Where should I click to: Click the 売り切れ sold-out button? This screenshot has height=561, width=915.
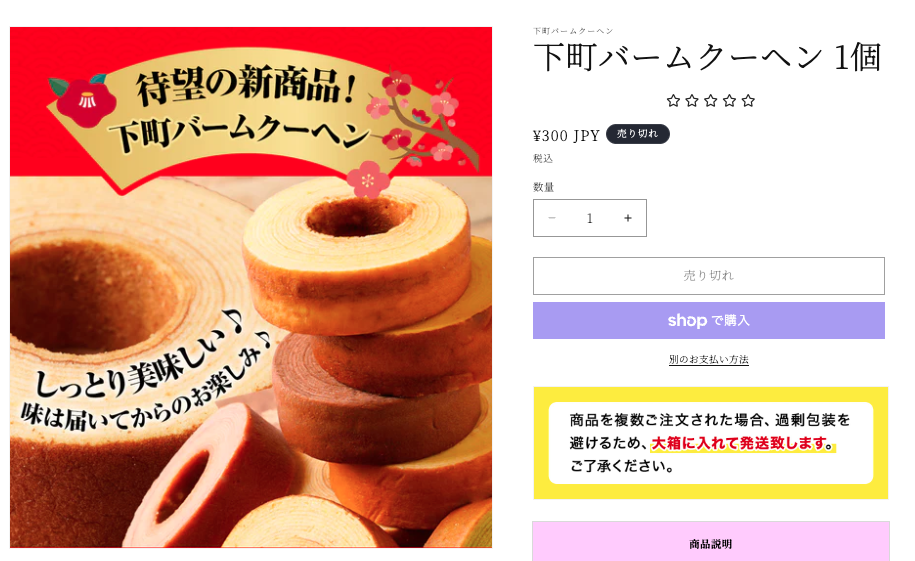[x=708, y=276]
